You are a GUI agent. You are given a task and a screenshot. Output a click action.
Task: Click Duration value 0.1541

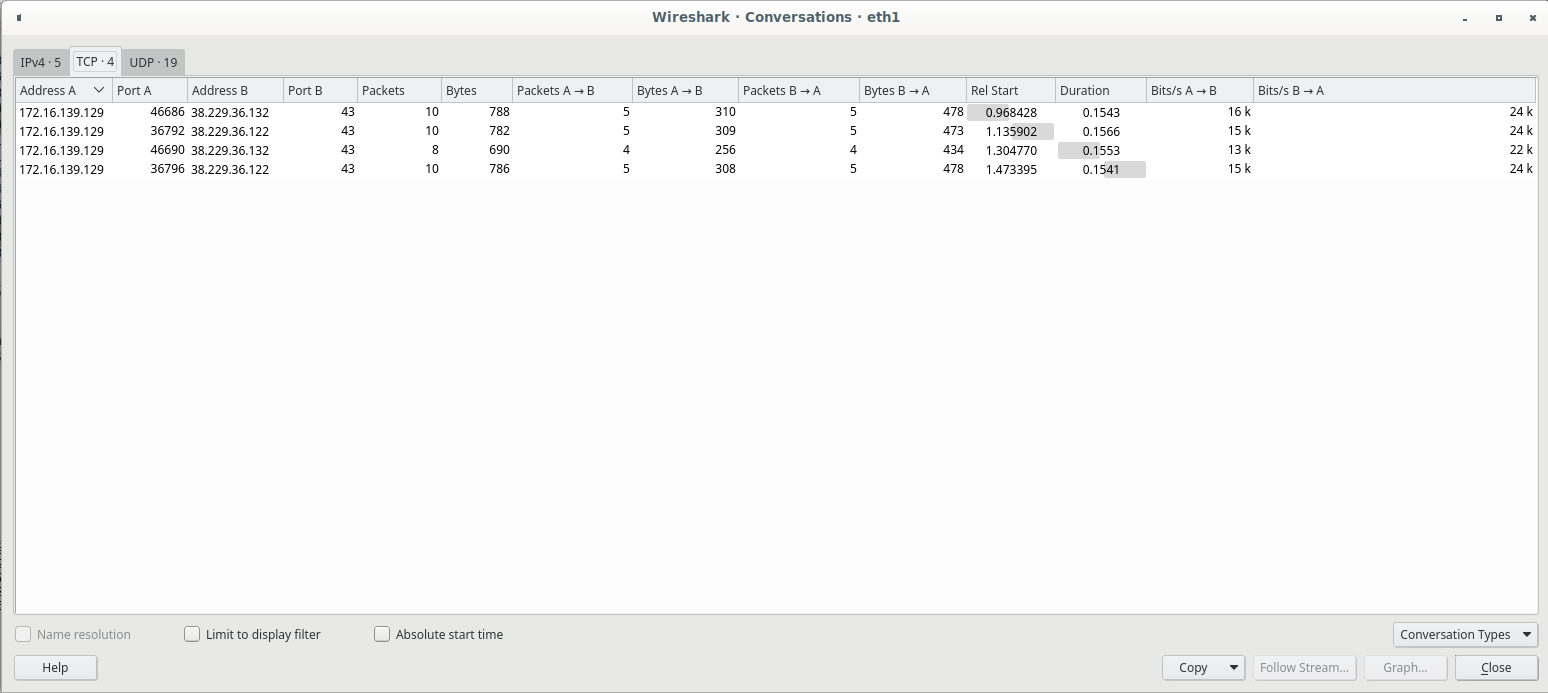[1101, 169]
